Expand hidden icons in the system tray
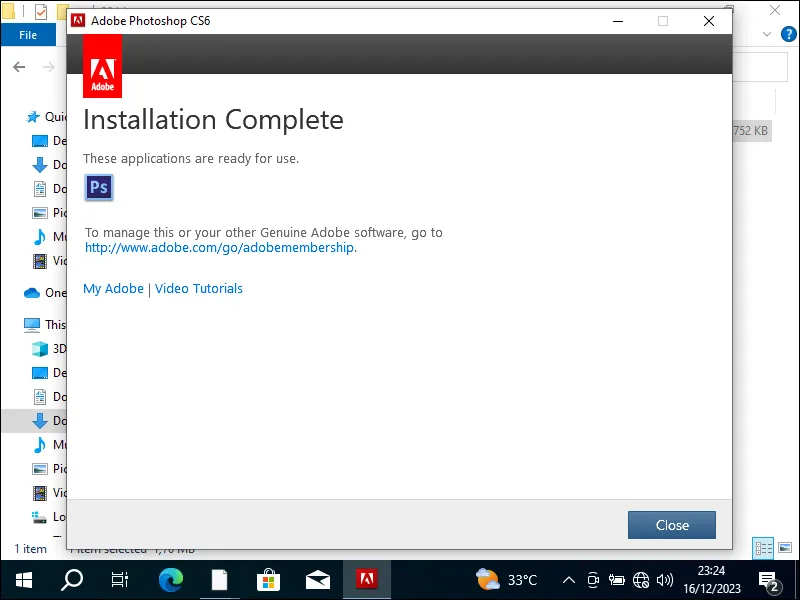Screen dimensions: 800x600 [x=568, y=579]
